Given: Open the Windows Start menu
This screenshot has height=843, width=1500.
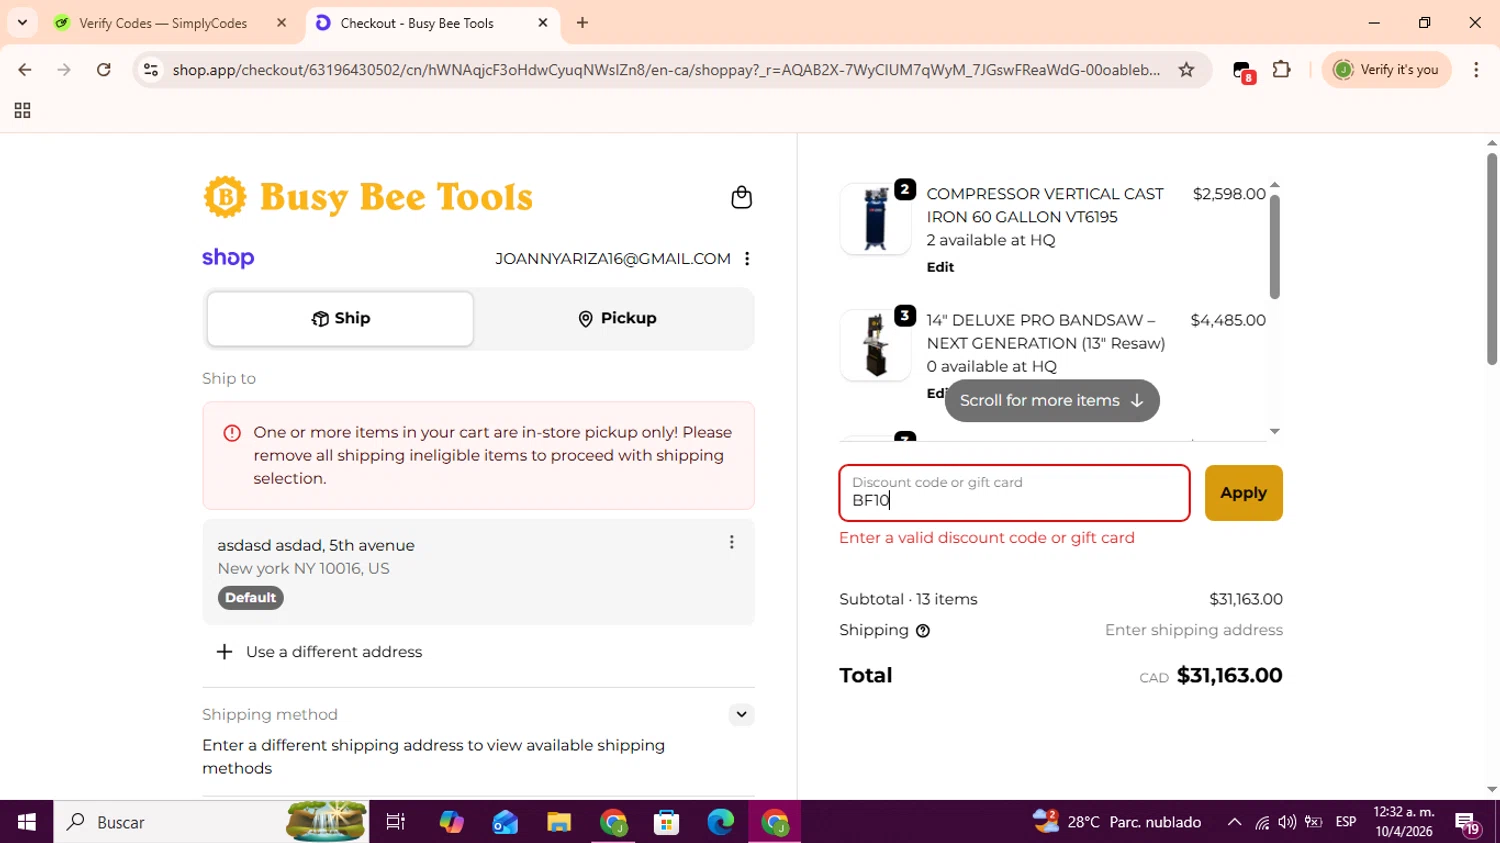Looking at the screenshot, I should pos(27,822).
